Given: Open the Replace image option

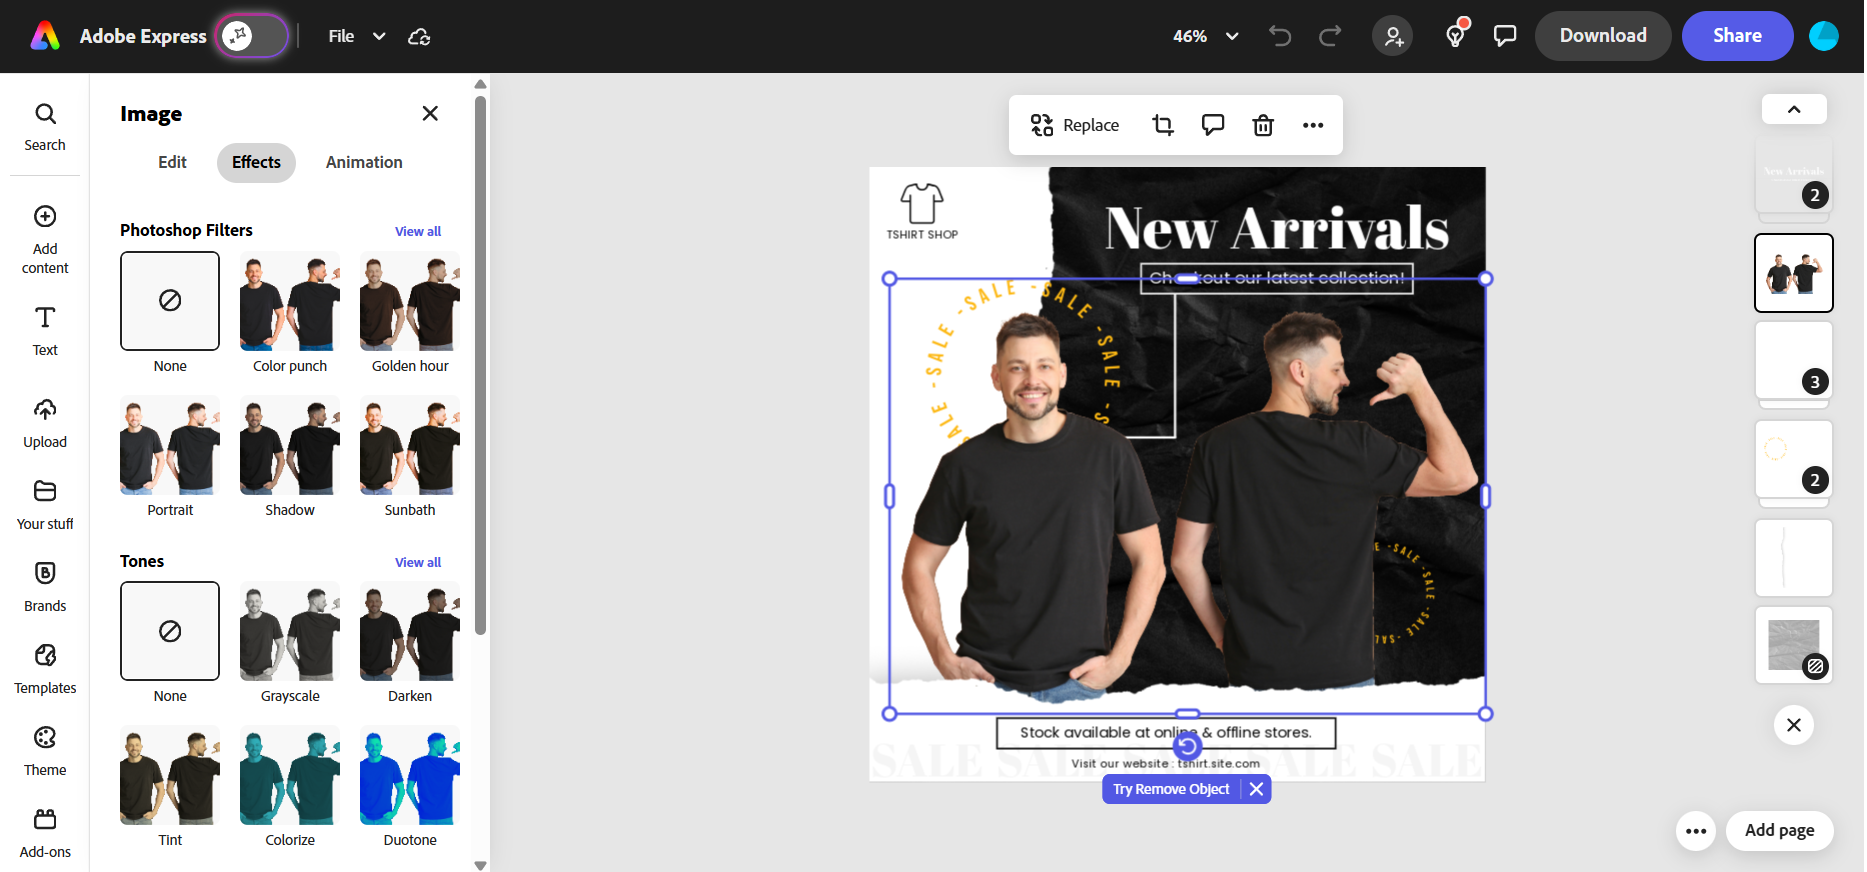Looking at the screenshot, I should (x=1075, y=125).
